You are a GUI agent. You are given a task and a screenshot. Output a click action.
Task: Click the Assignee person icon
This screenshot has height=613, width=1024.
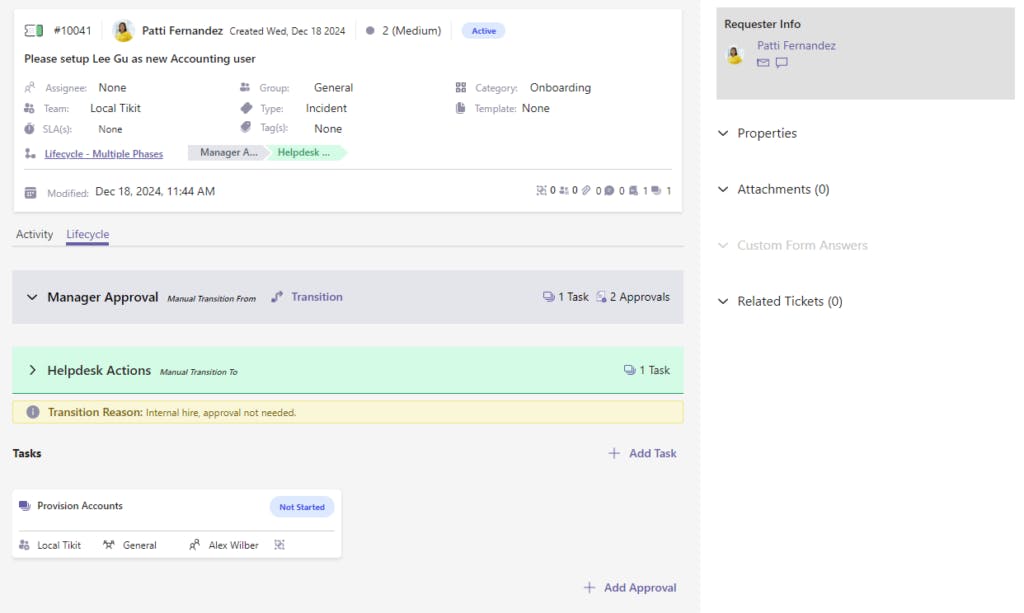tap(29, 87)
